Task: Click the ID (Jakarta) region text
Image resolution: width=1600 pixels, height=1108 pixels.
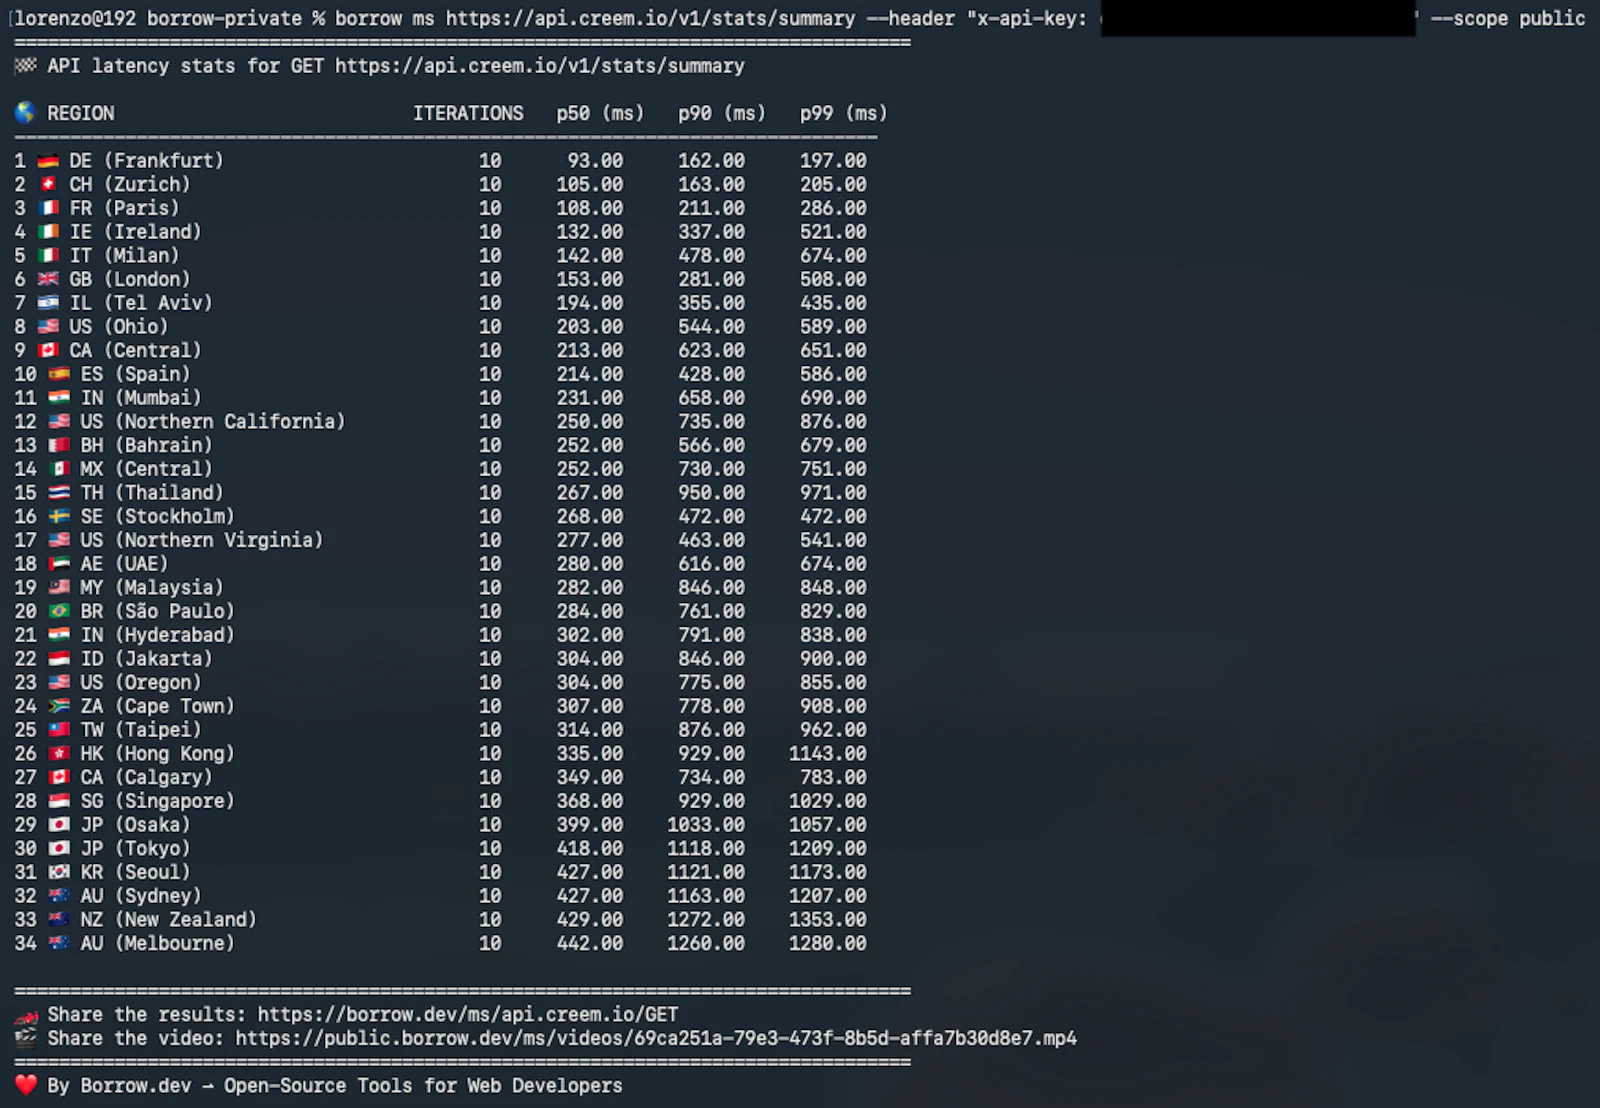Action: (x=147, y=659)
